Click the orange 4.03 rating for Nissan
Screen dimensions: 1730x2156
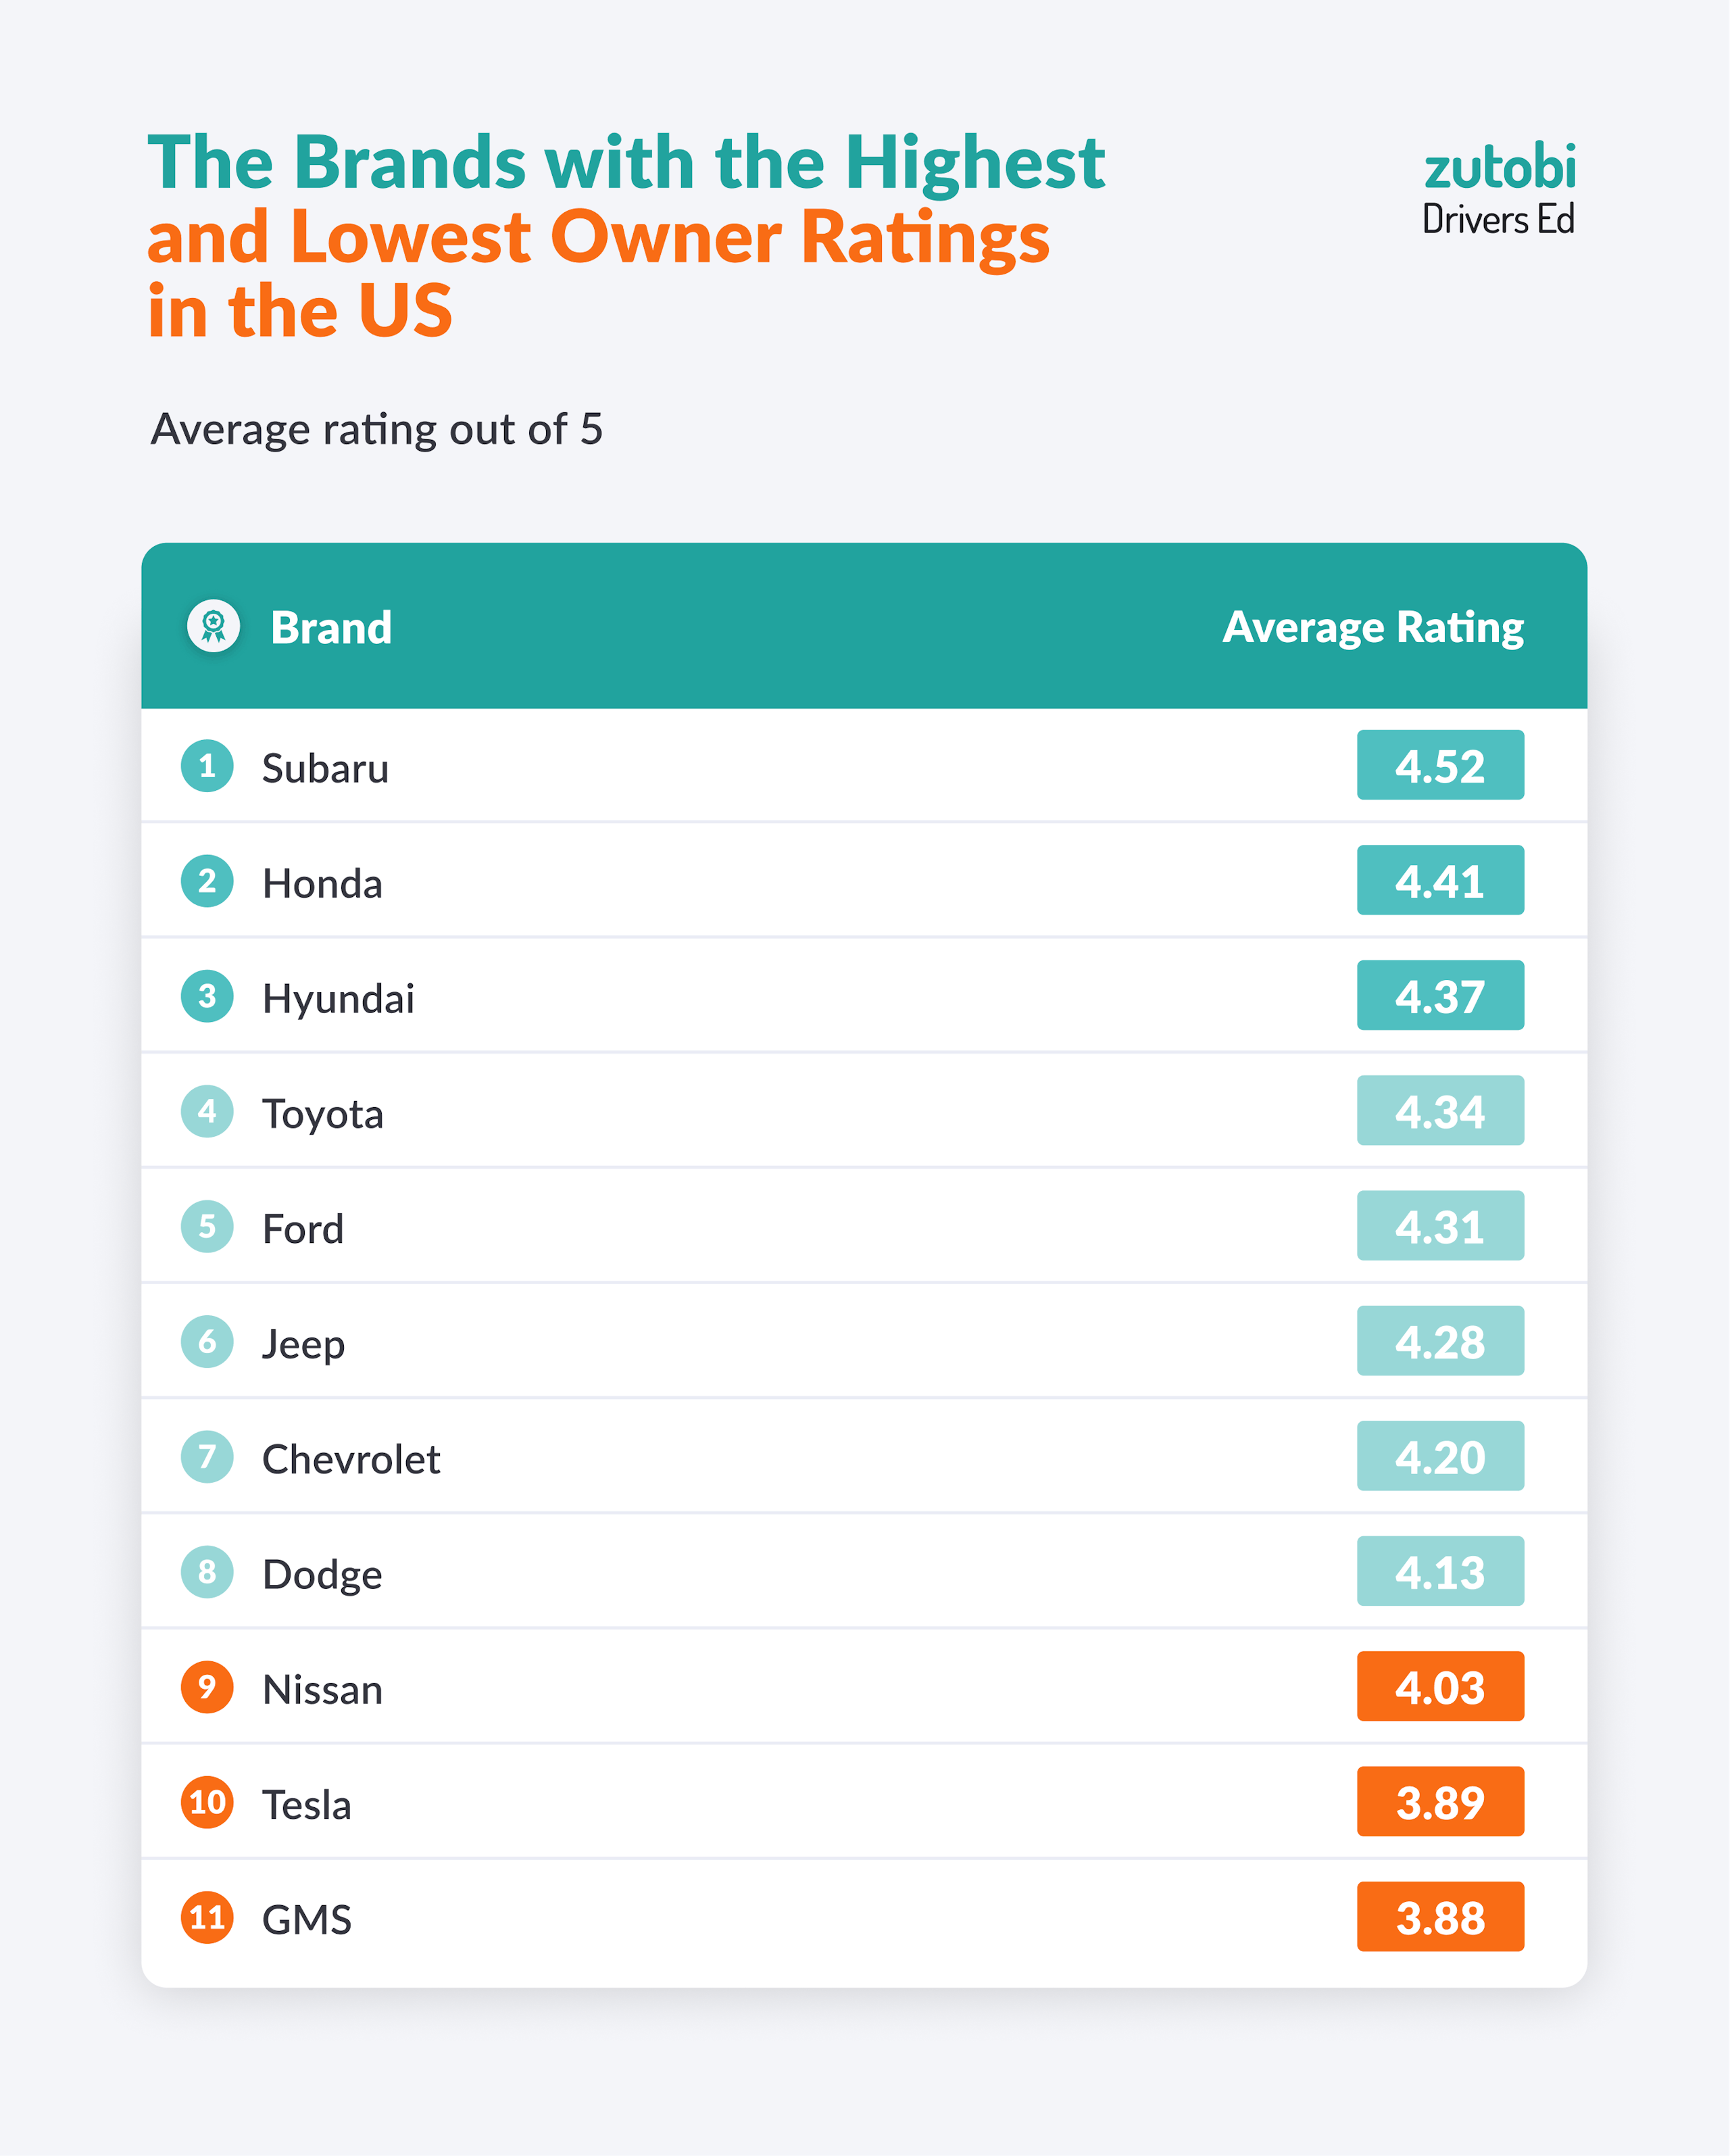point(1440,1687)
